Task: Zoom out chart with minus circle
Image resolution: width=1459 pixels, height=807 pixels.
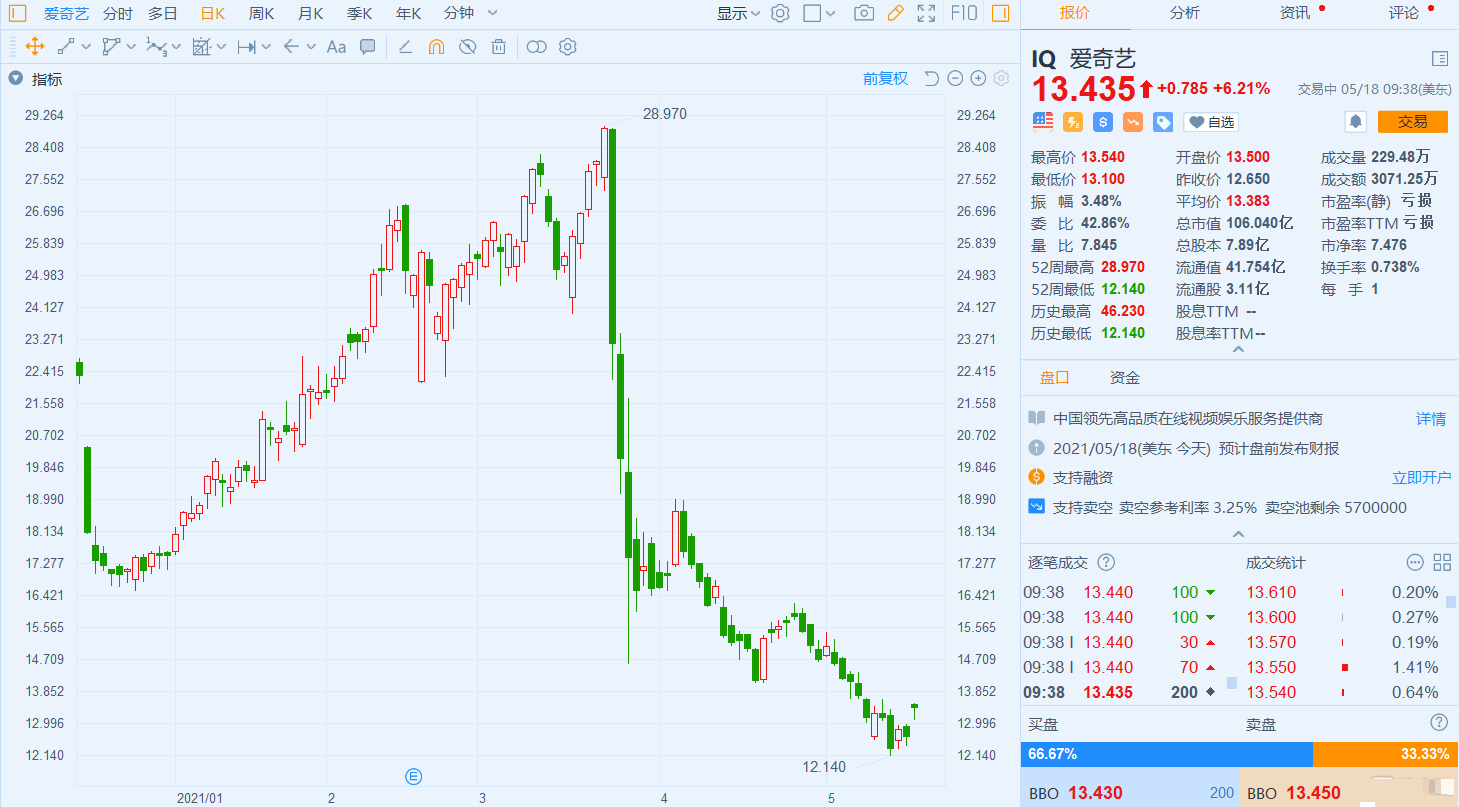Action: click(x=955, y=78)
